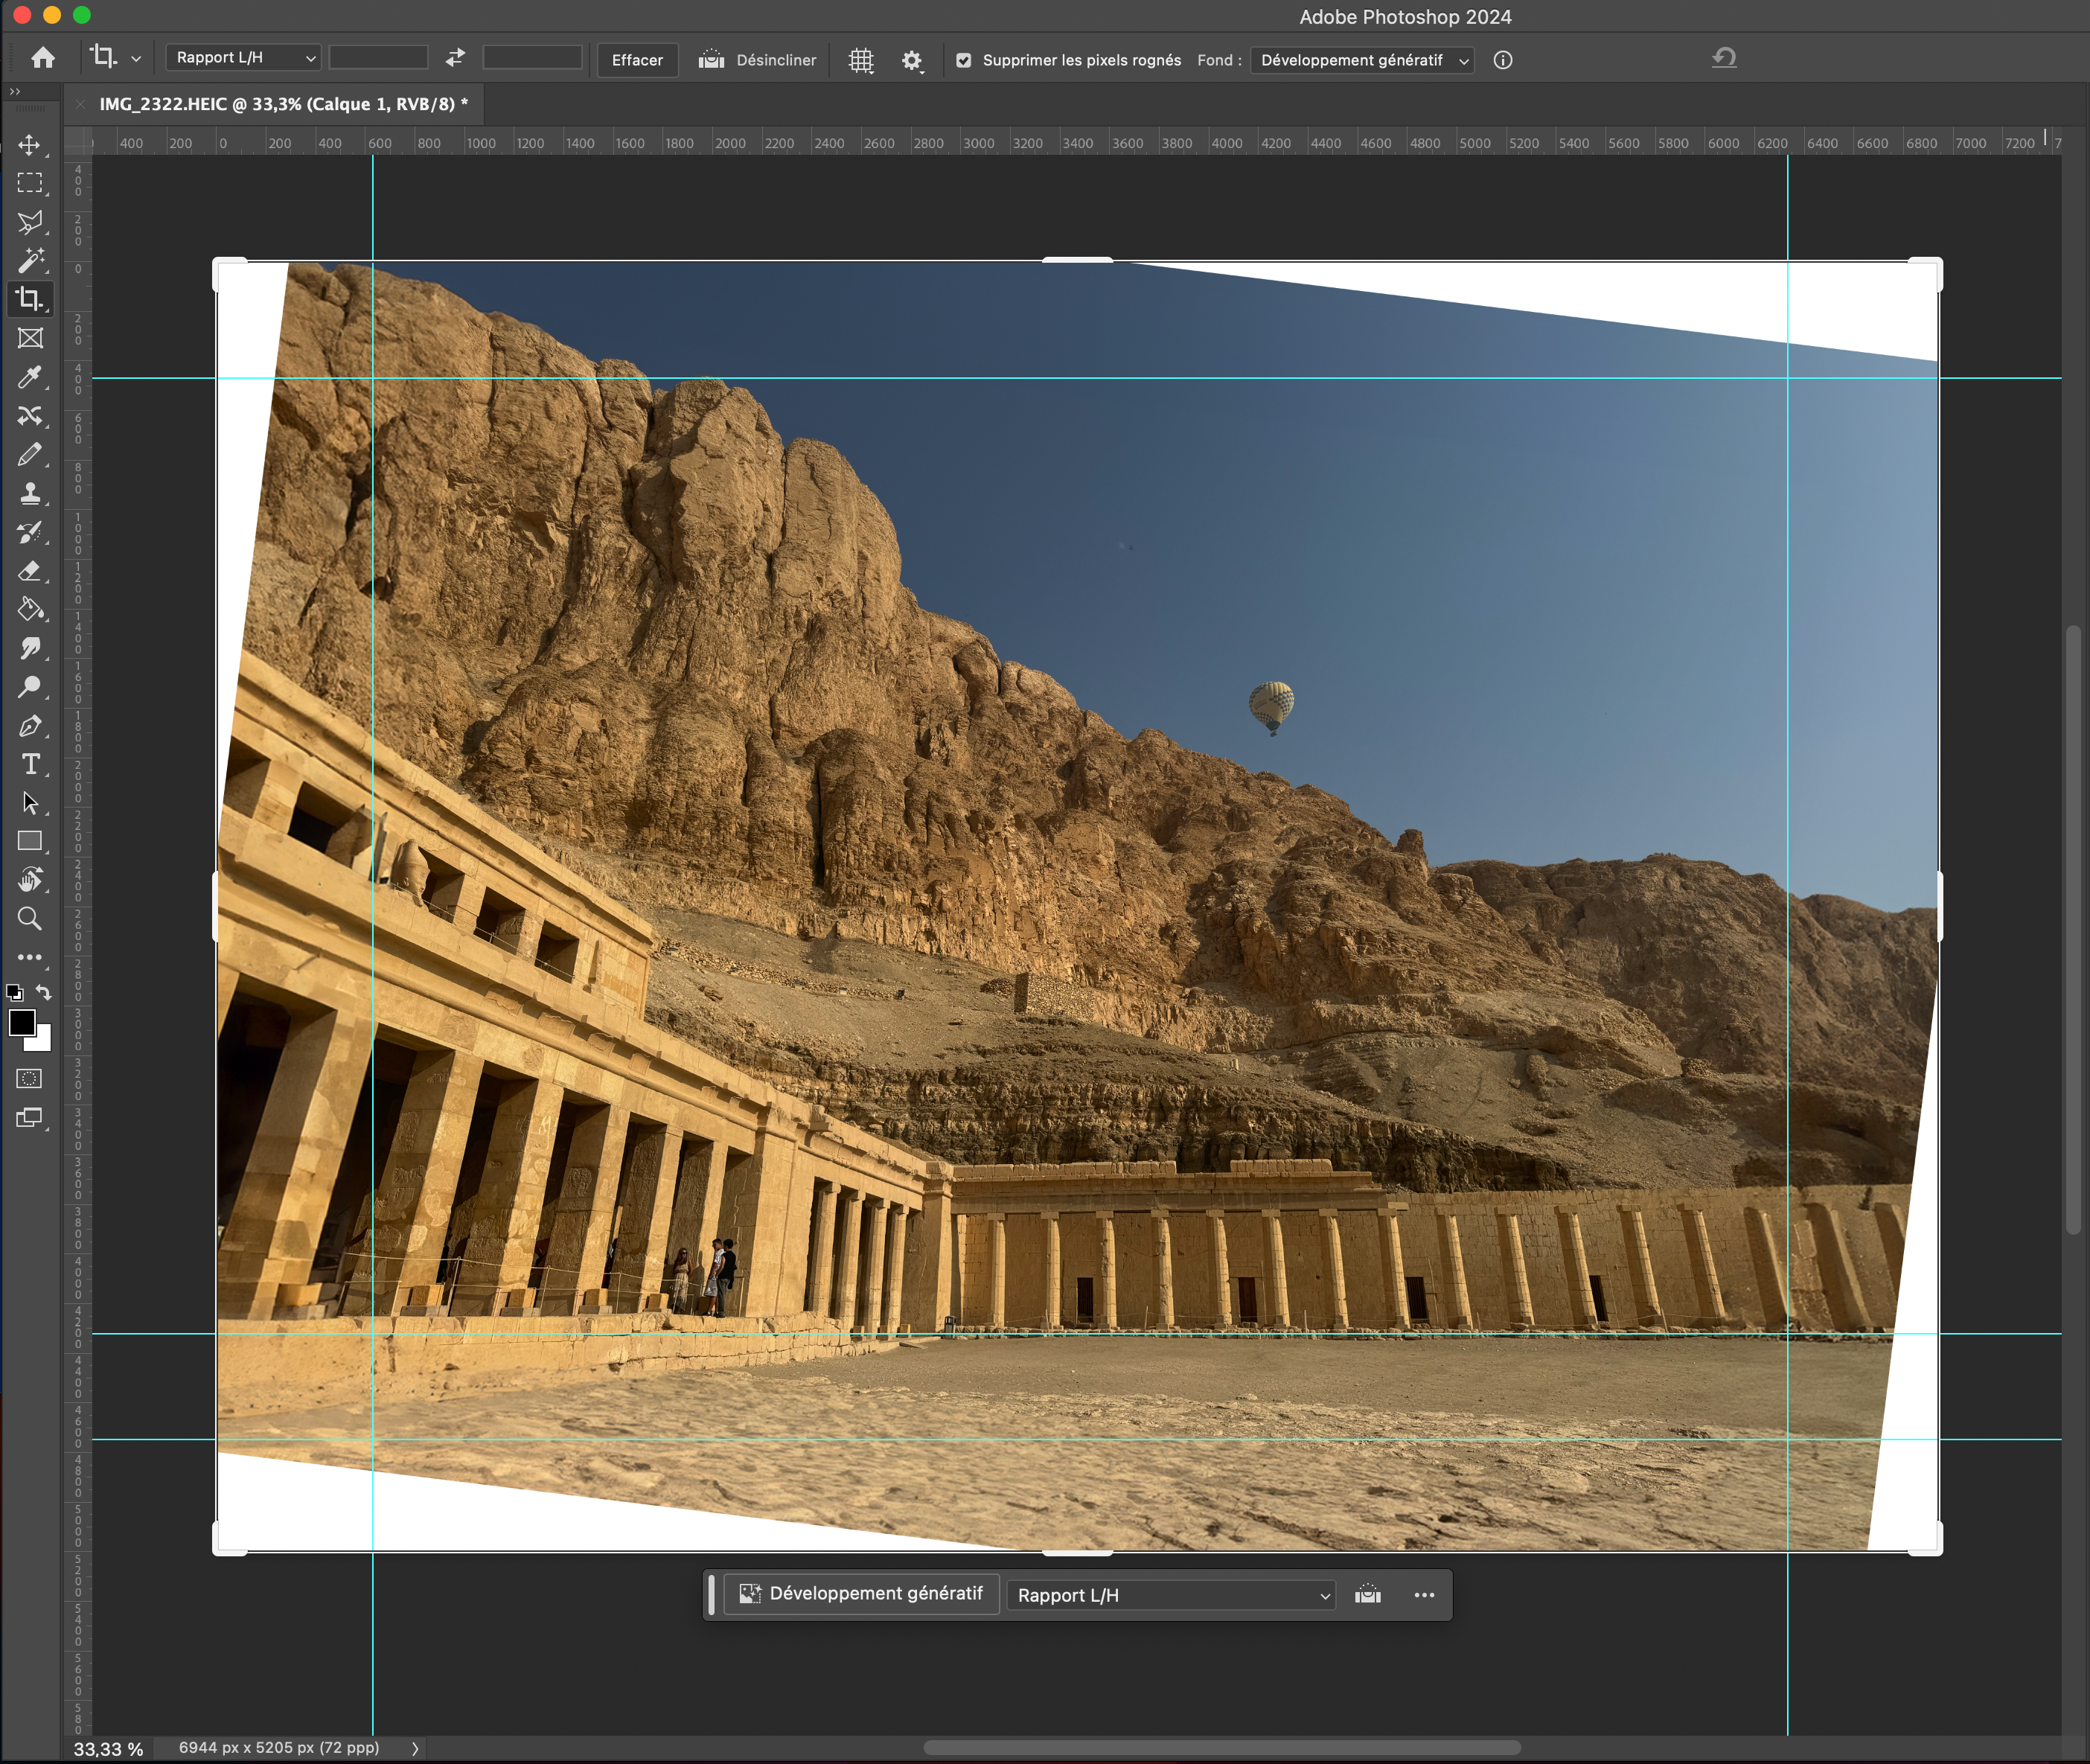Open crop overlay grid options
Screen dimensions: 2090x1764
(861, 60)
